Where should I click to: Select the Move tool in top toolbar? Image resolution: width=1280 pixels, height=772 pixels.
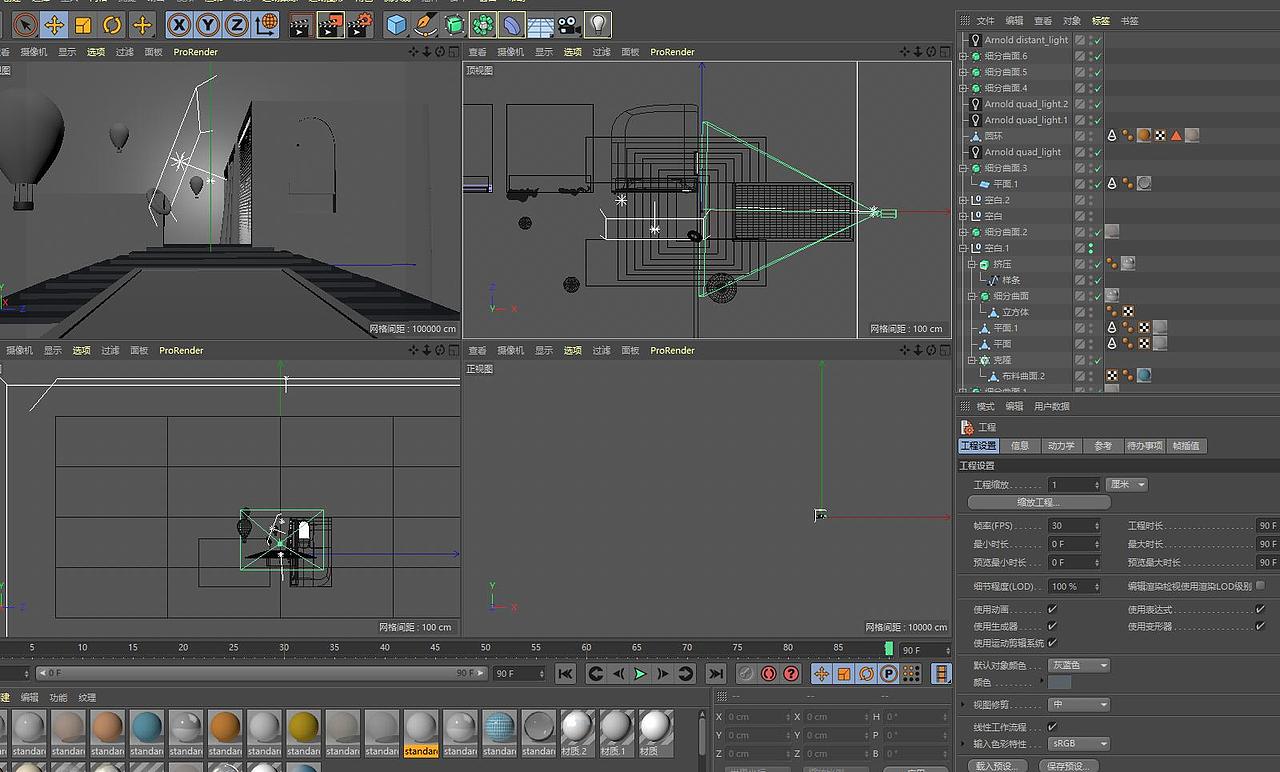pyautogui.click(x=54, y=25)
